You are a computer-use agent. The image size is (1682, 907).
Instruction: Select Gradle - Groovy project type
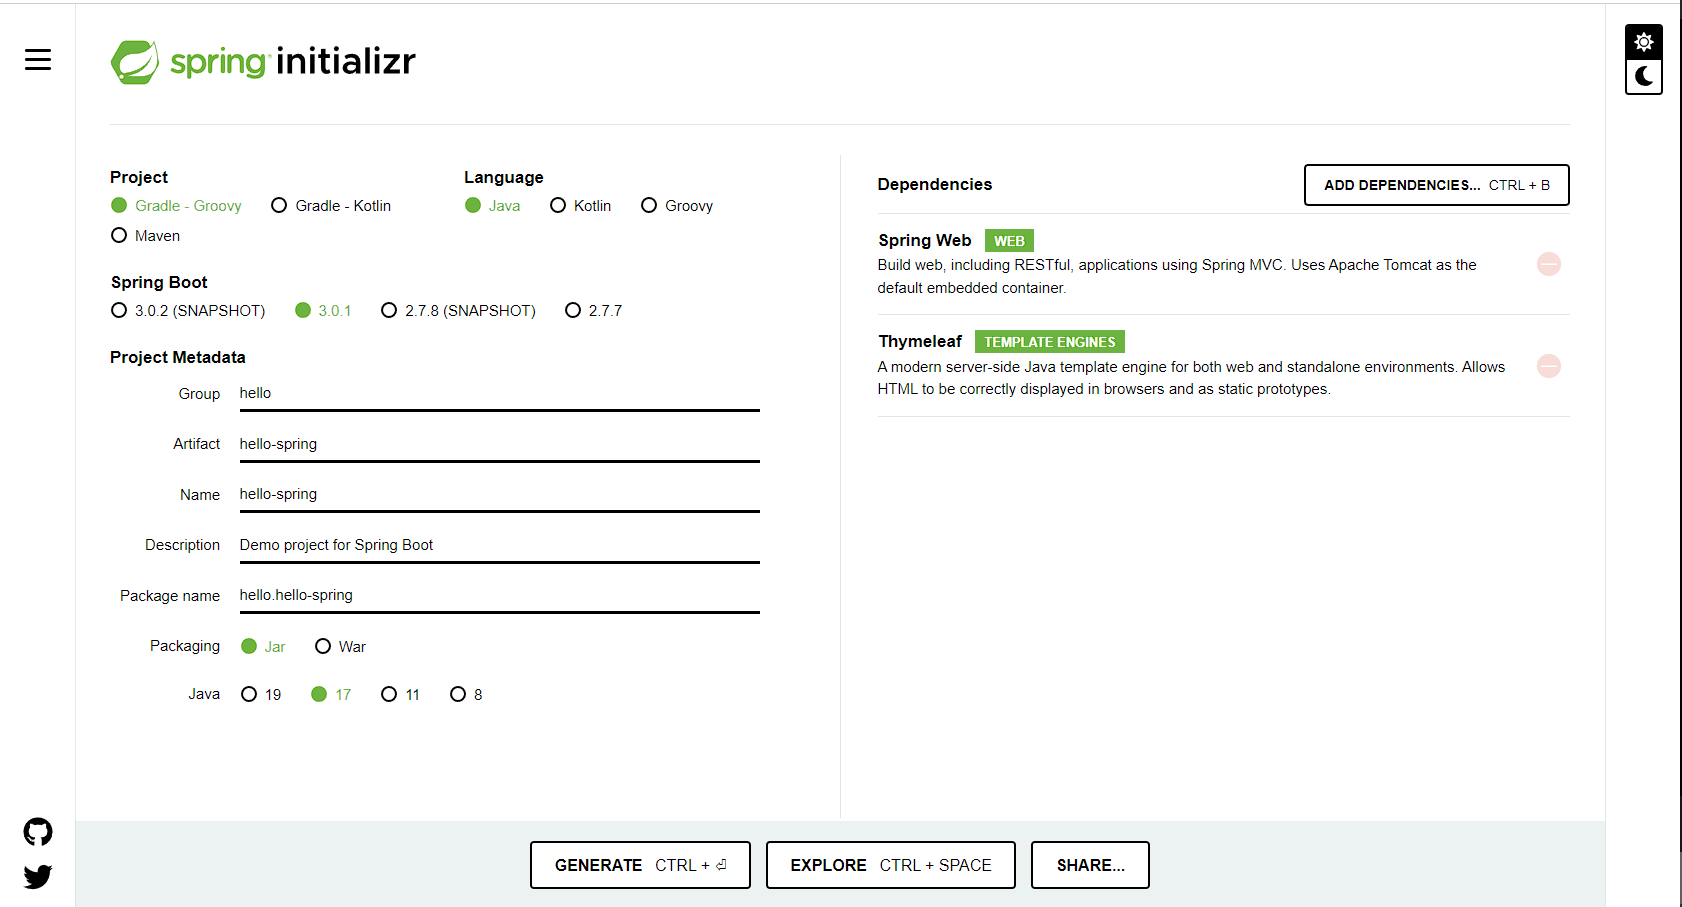[176, 206]
